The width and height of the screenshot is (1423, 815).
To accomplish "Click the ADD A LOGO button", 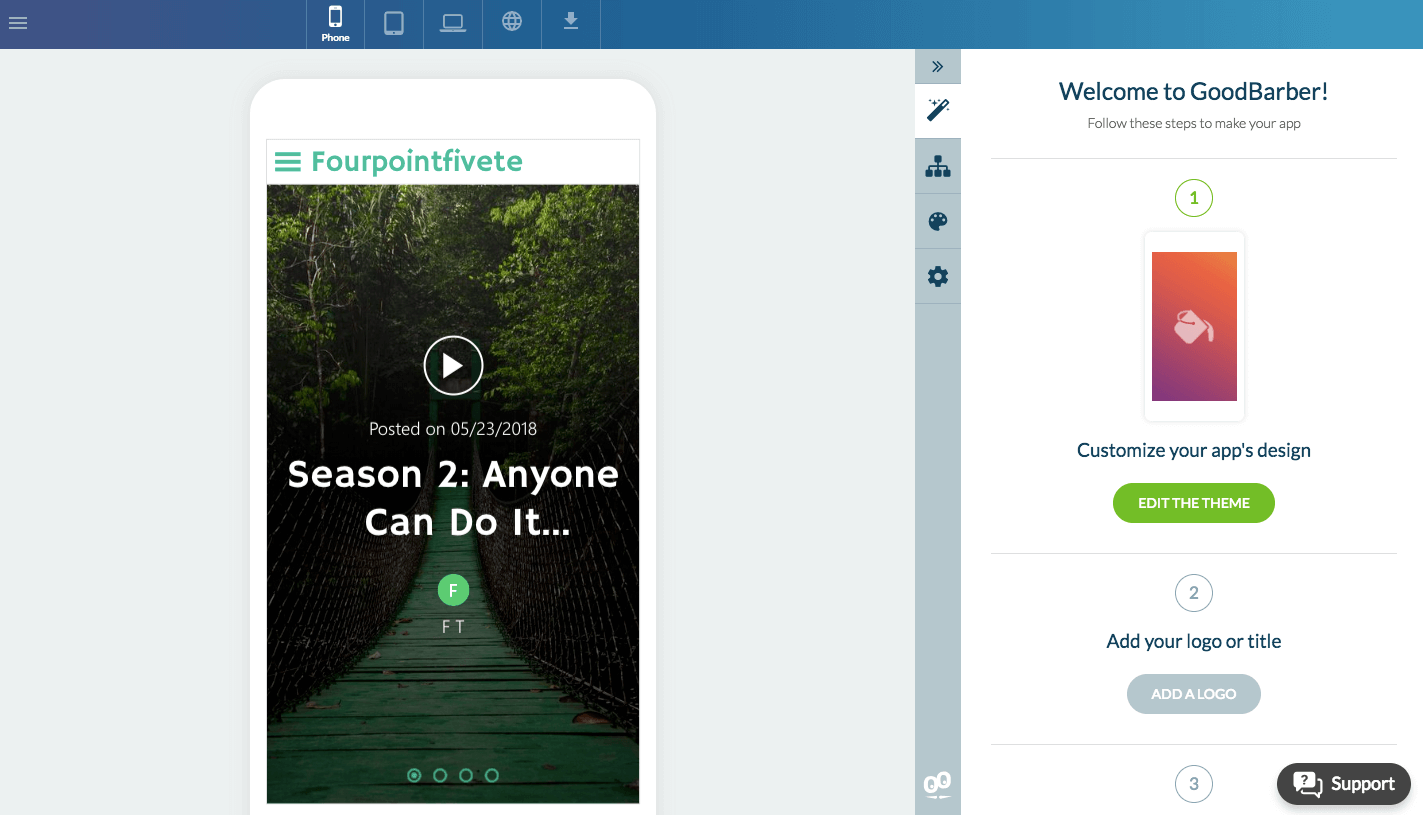I will [1194, 694].
